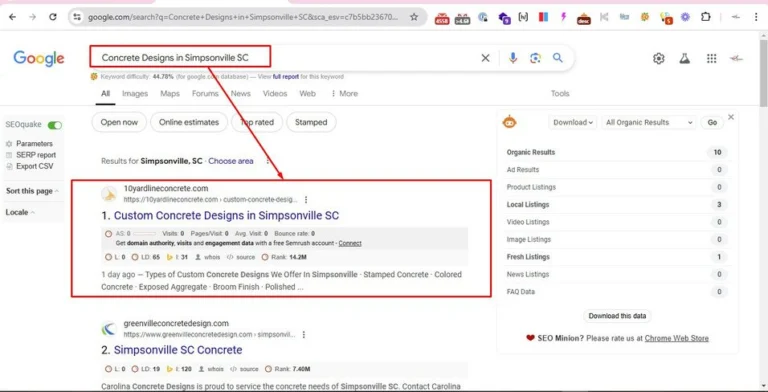This screenshot has height=392, width=768.
Task: Apply the Online estimates filter chip
Action: point(189,122)
